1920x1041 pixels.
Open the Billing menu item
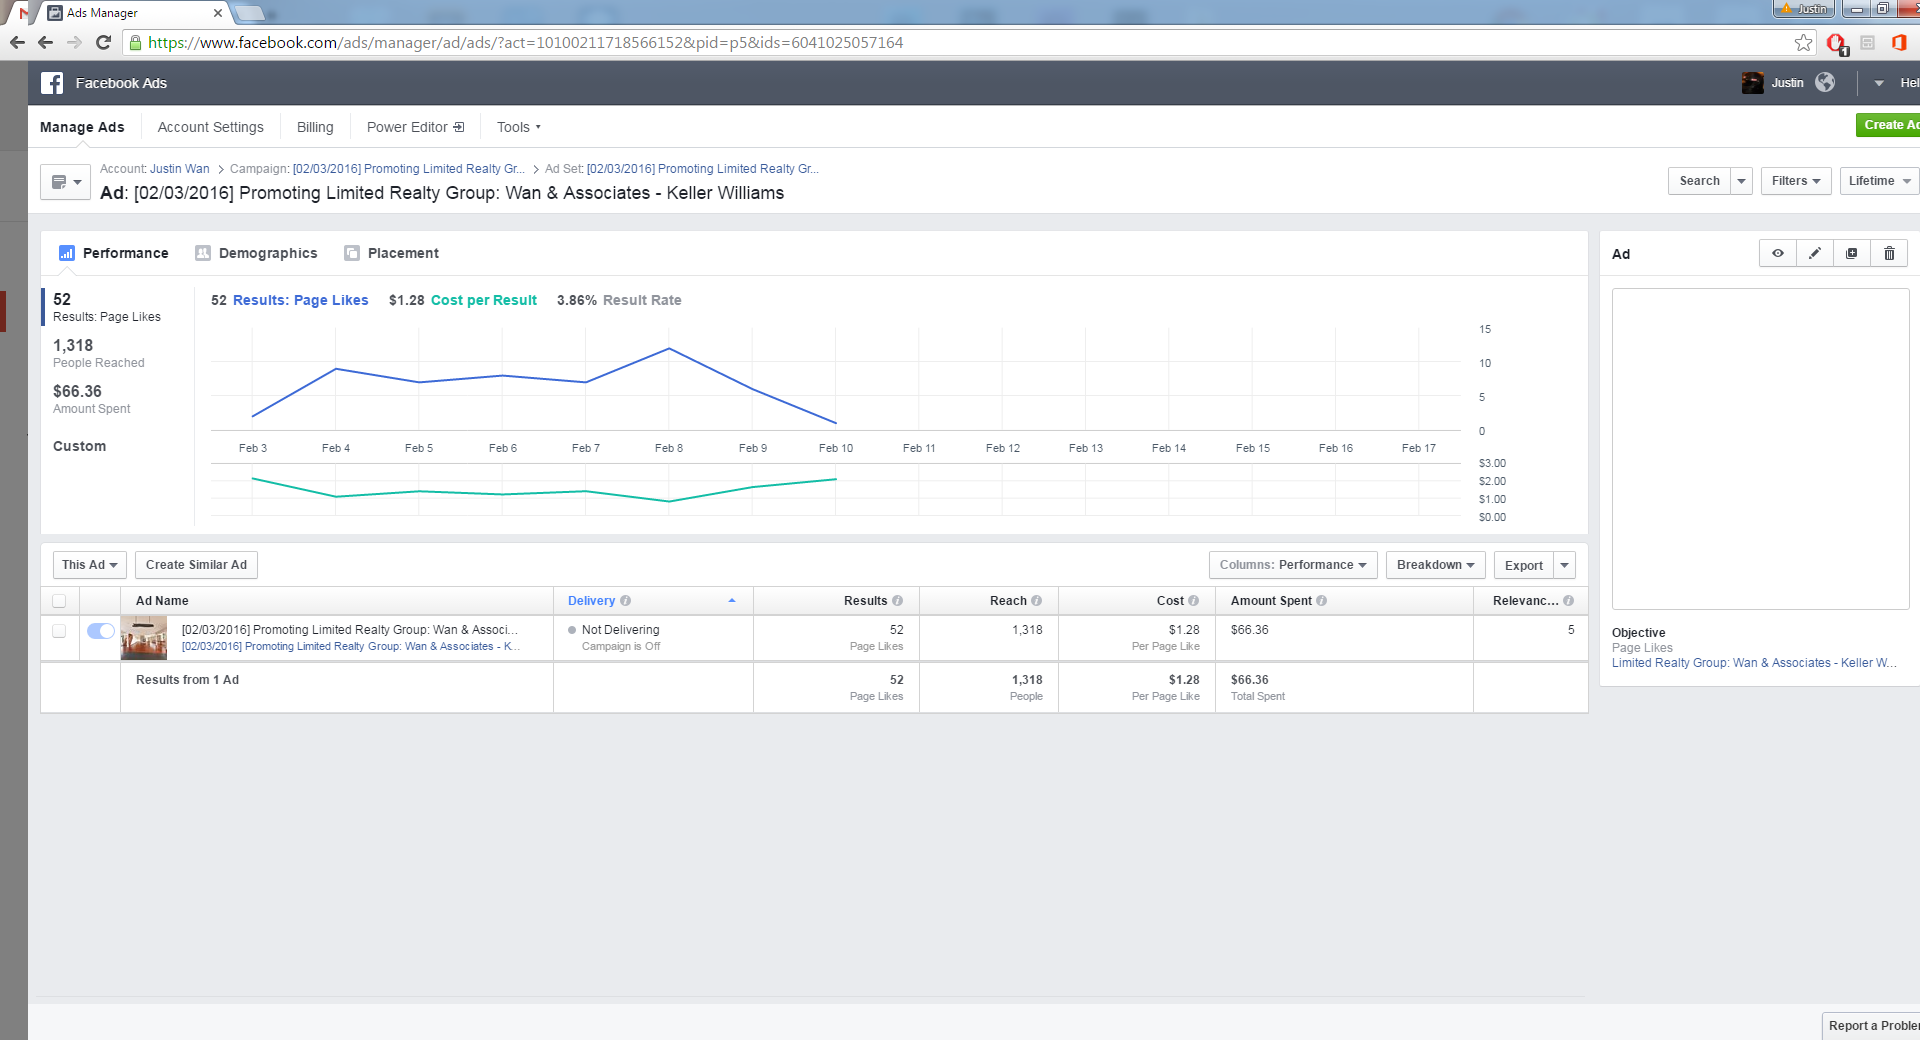pos(315,127)
